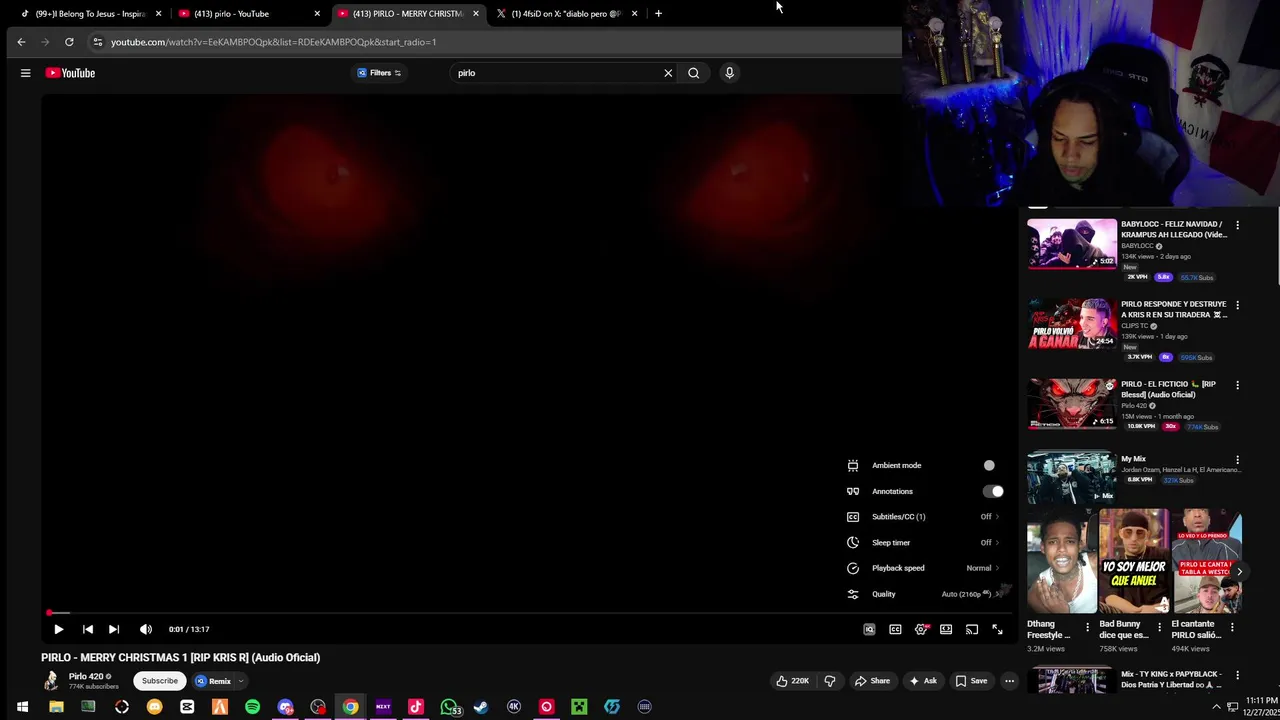Open a new browser tab

coord(658,14)
